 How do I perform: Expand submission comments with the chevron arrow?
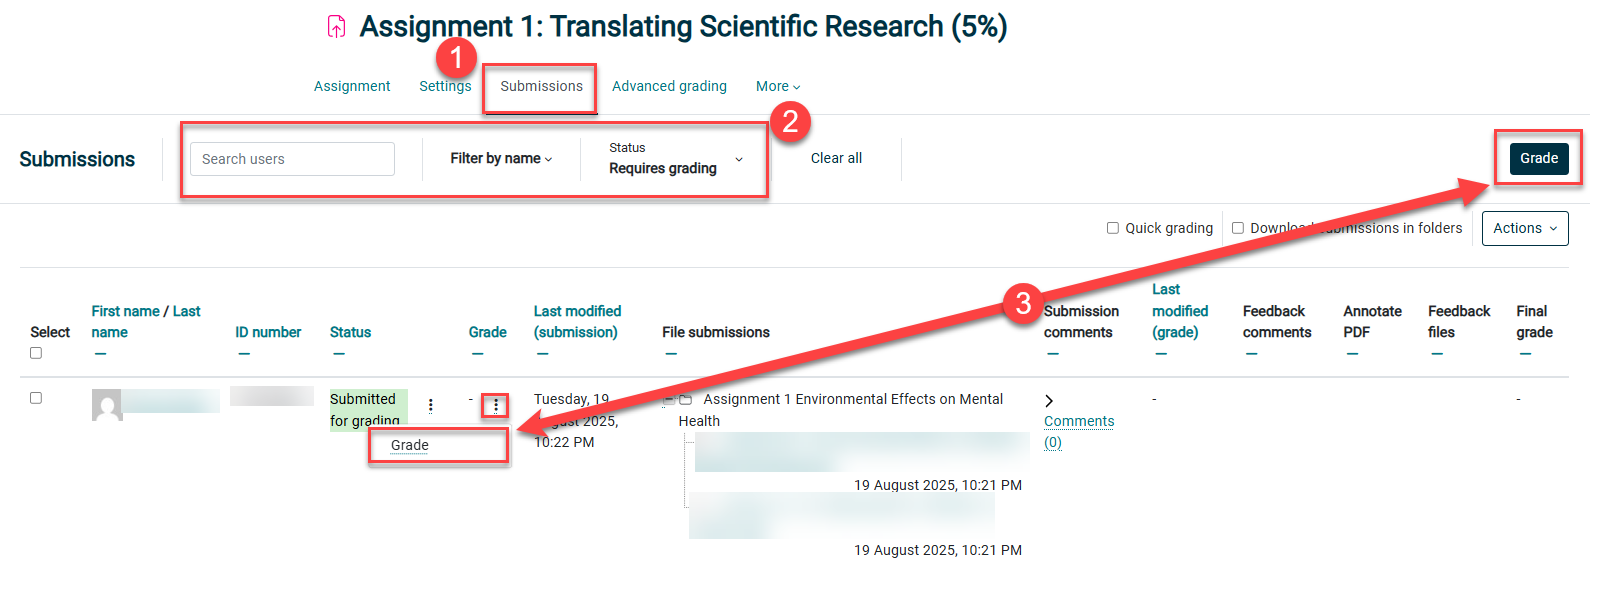[1049, 401]
